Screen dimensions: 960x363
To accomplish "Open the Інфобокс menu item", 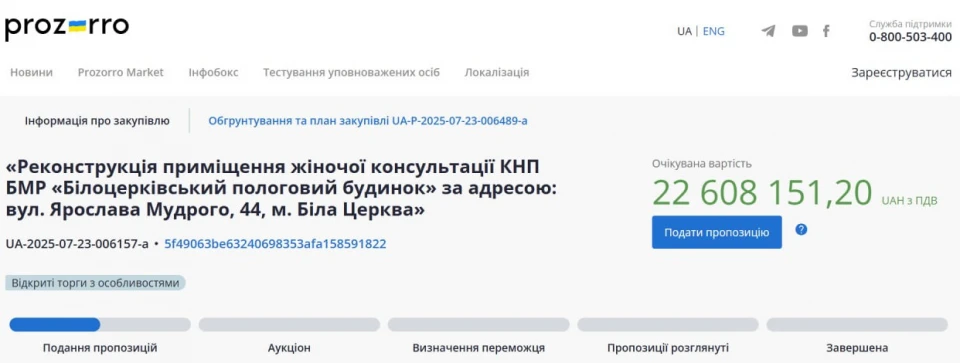I will click(213, 72).
